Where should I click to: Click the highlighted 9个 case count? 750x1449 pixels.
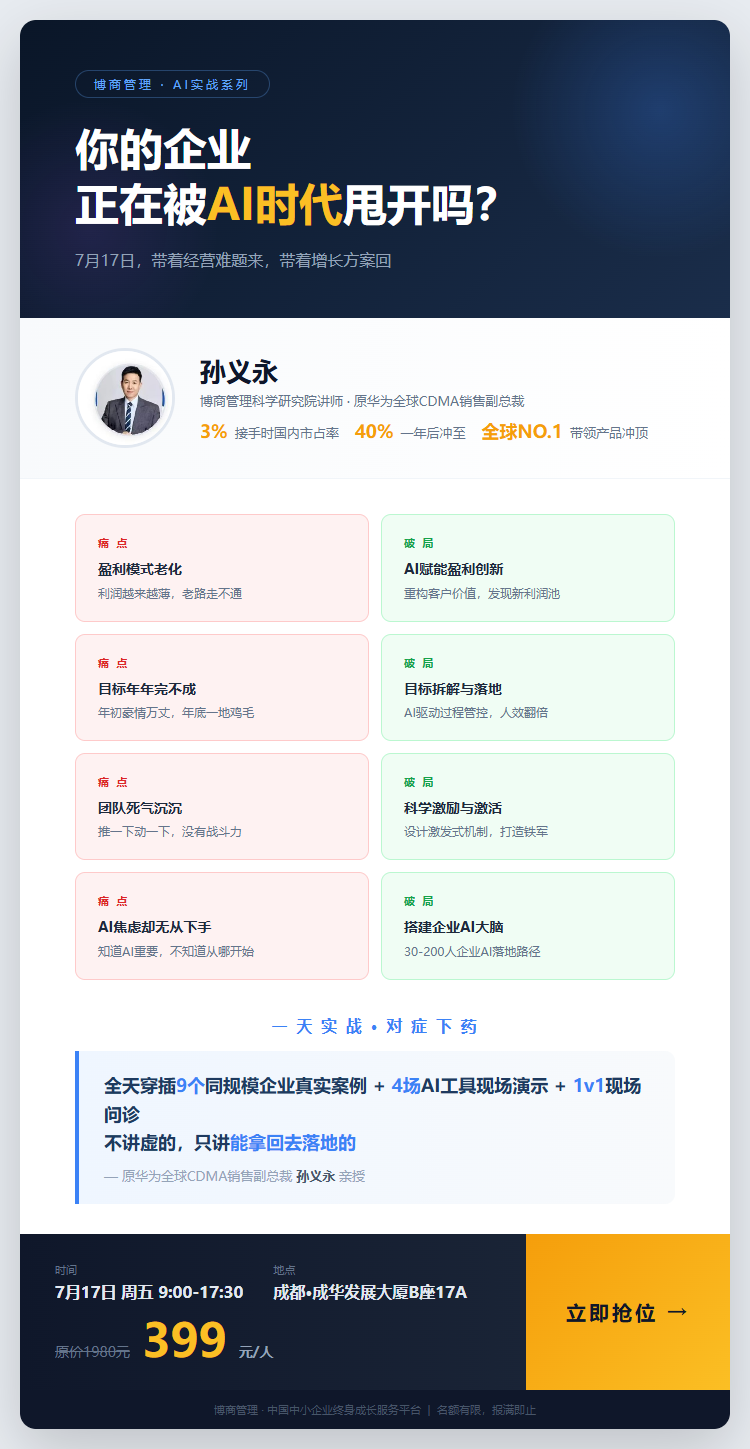click(190, 1085)
